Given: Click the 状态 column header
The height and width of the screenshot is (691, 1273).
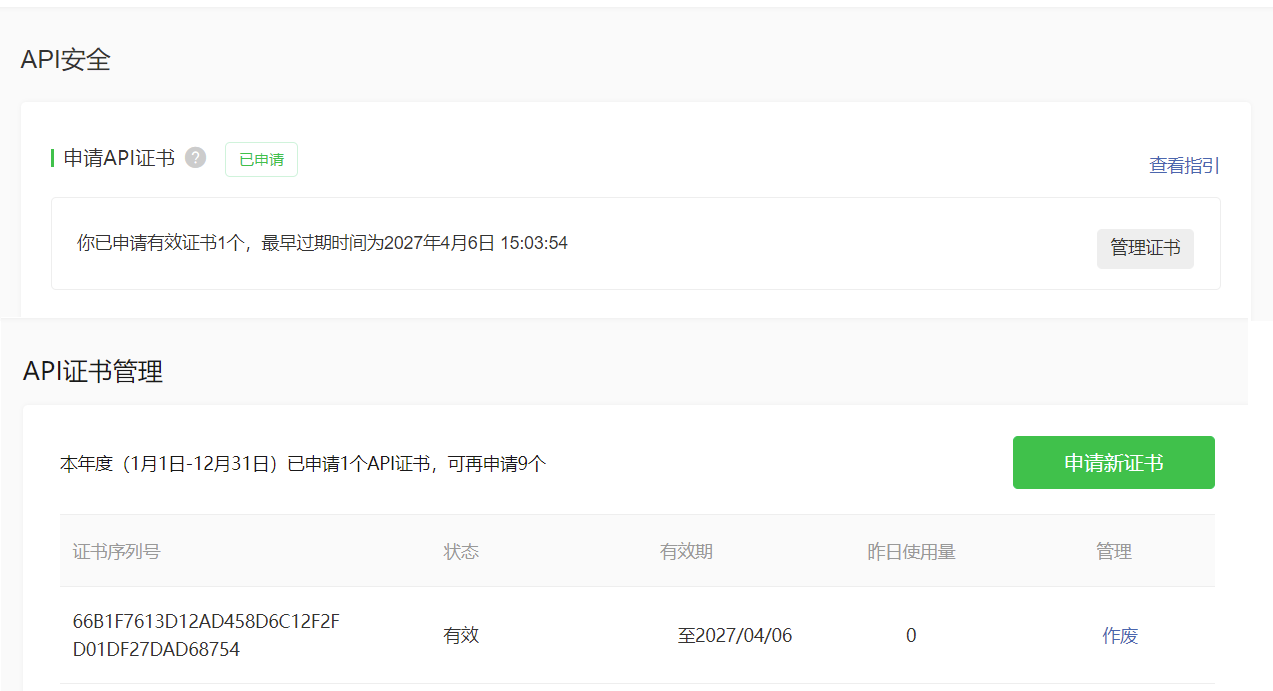Looking at the screenshot, I should click(460, 550).
